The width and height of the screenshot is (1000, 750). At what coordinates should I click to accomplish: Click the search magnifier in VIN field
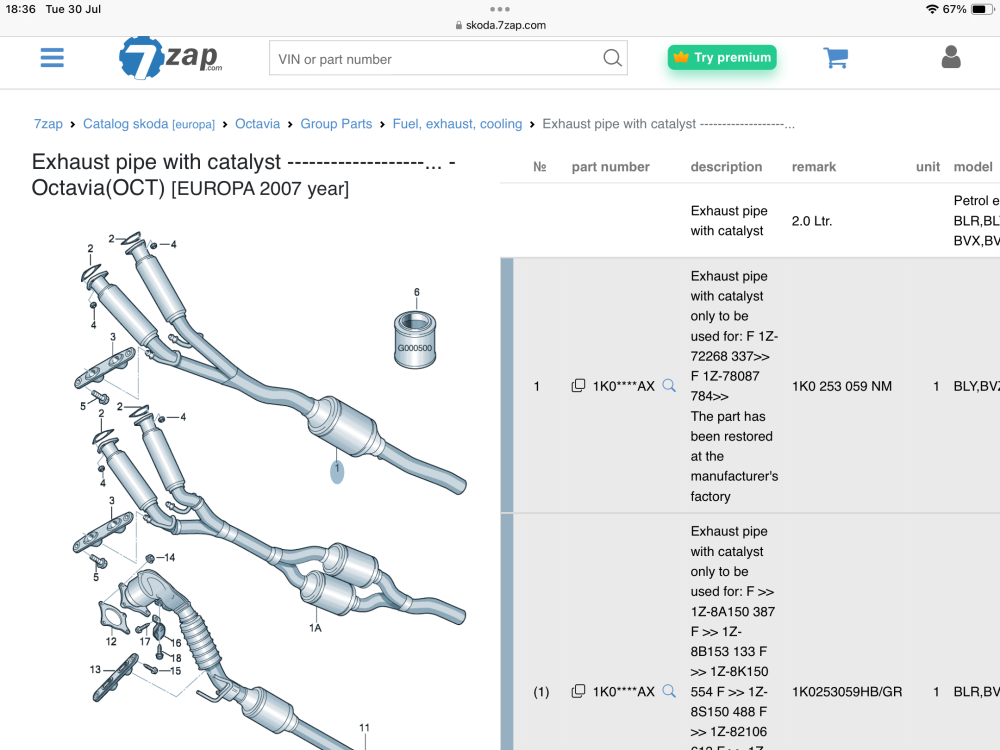612,58
